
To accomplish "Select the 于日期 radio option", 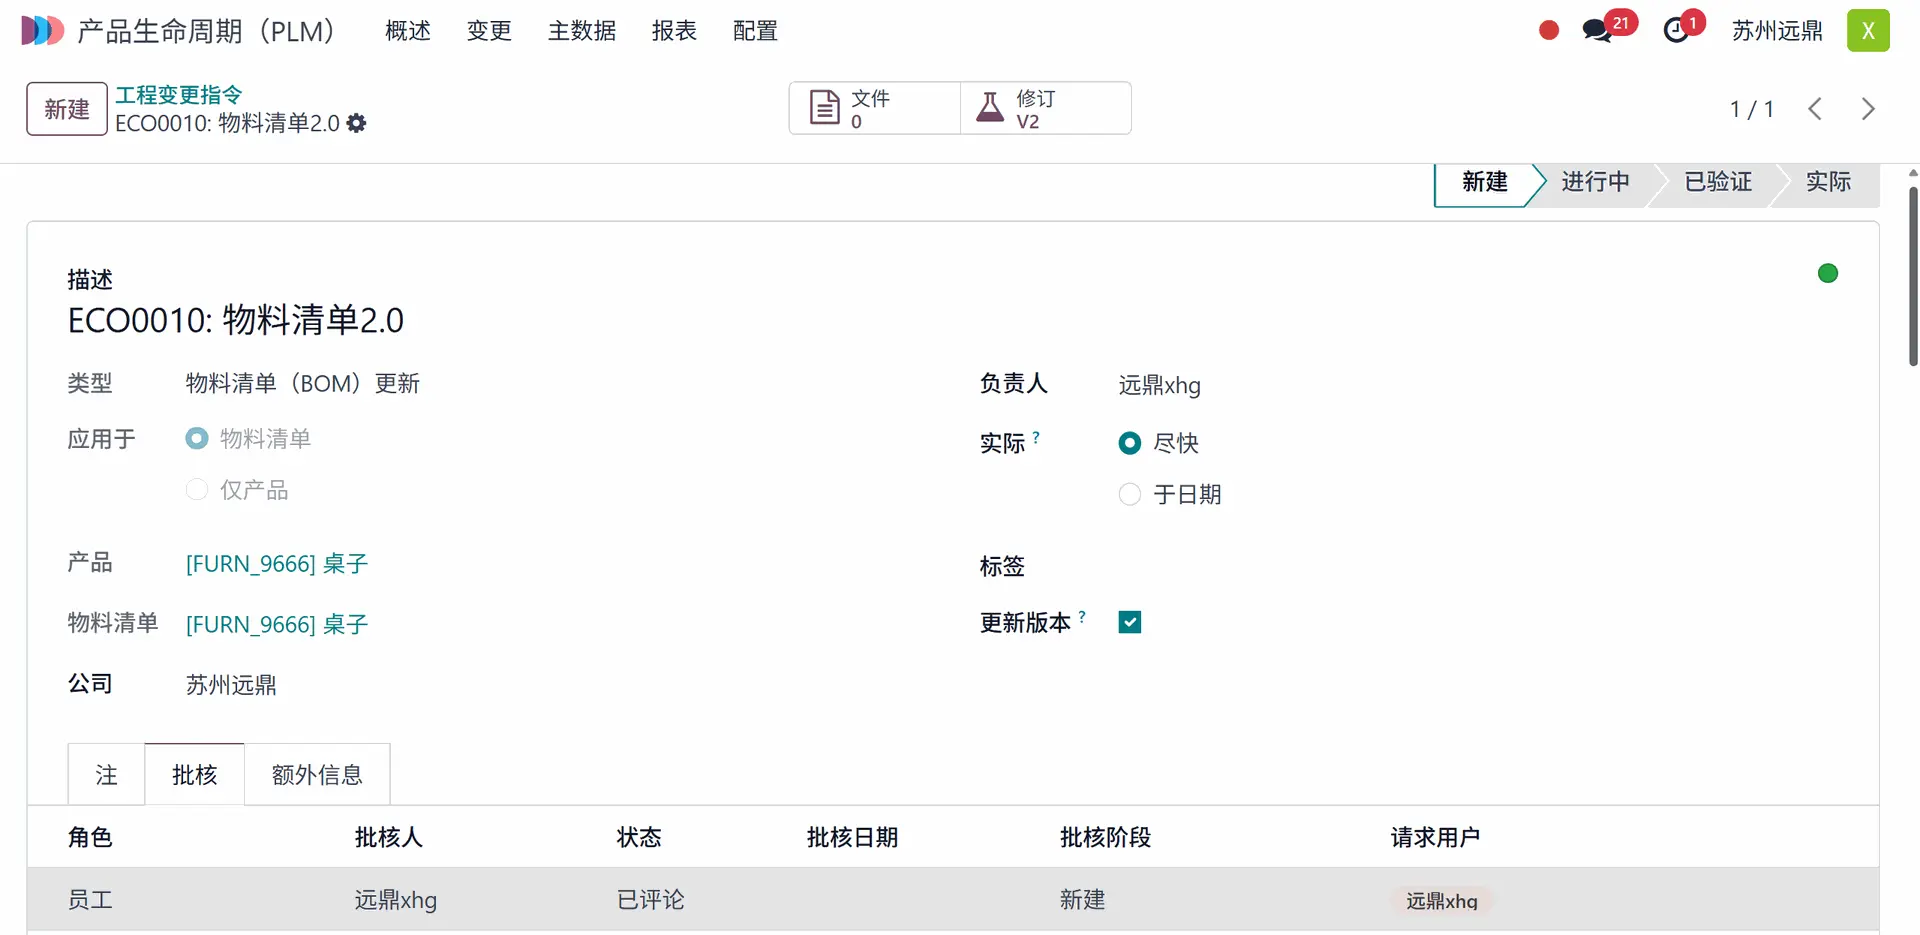I will point(1130,495).
